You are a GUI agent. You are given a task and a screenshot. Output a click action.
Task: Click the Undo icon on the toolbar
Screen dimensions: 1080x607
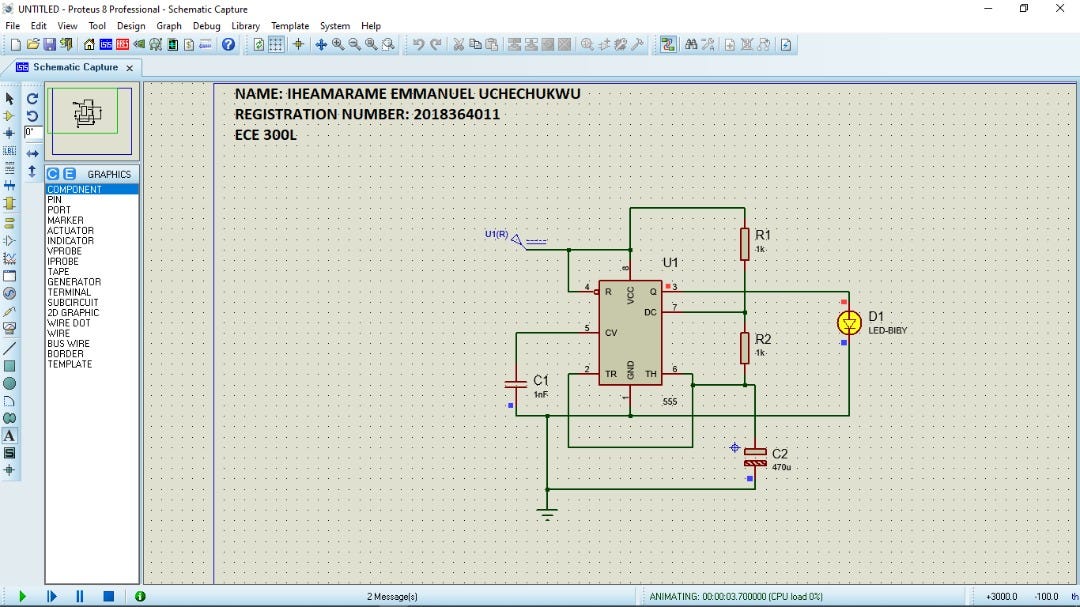point(416,44)
